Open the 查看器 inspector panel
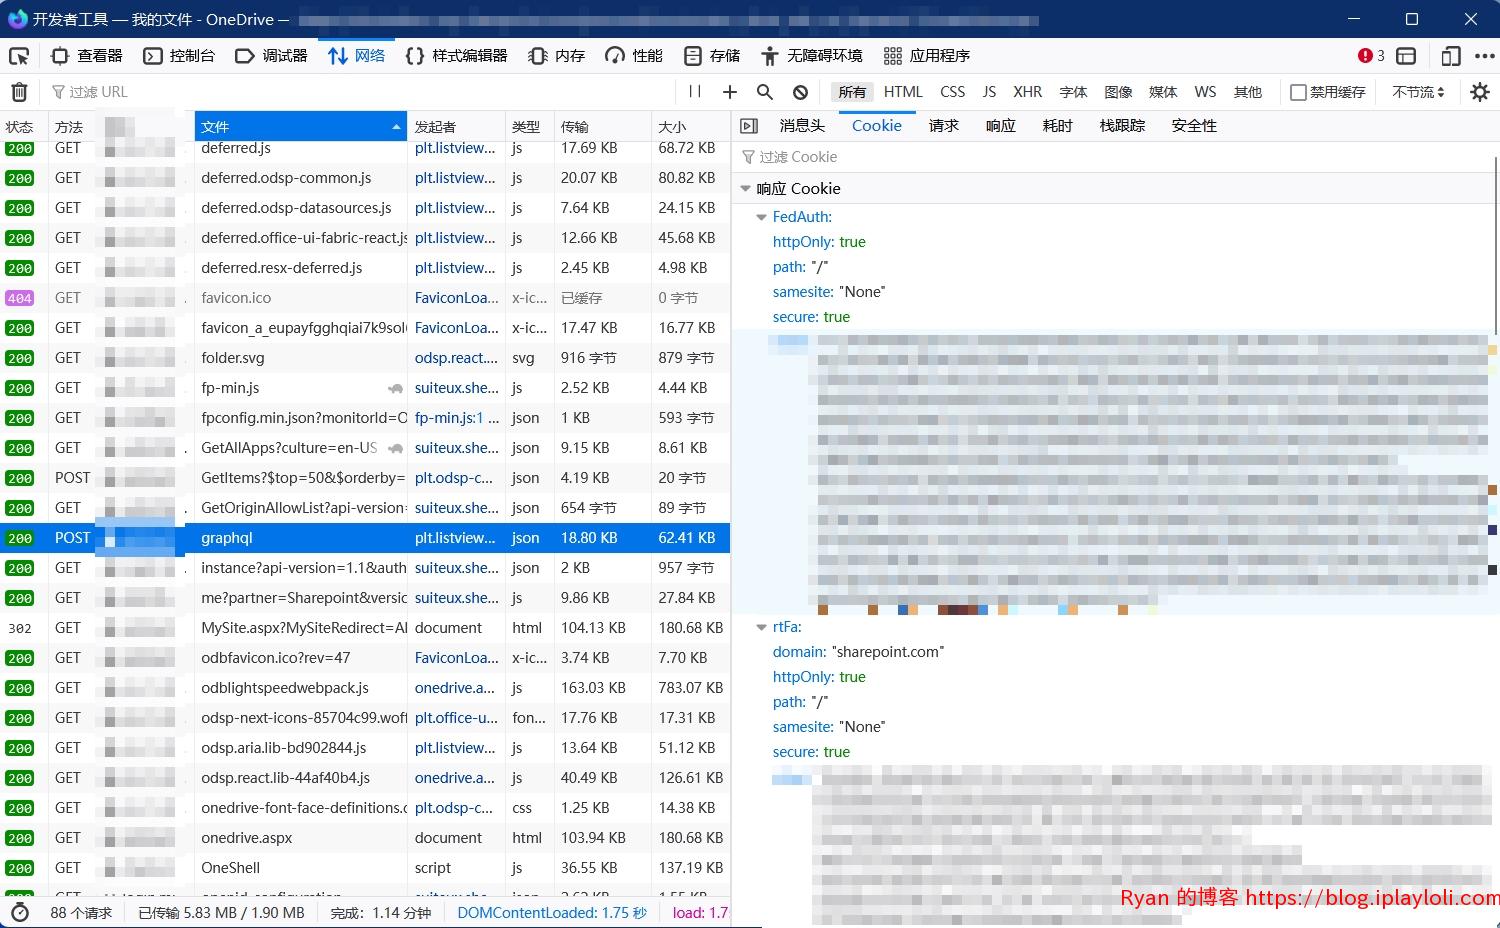Screen dimensions: 1500x928 (x=87, y=56)
